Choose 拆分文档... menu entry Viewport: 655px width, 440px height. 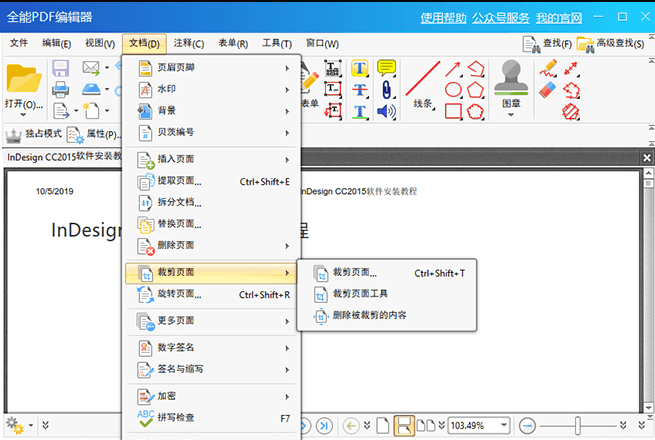pos(213,203)
